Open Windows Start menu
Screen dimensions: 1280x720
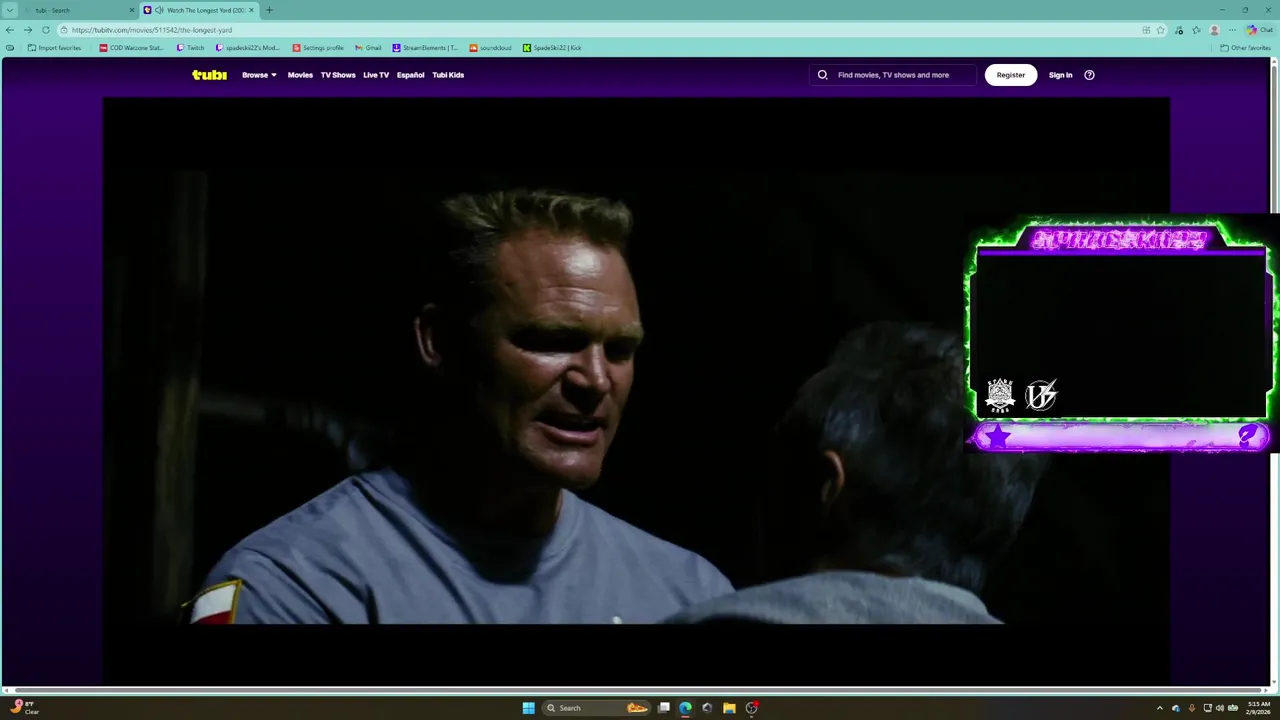click(528, 708)
